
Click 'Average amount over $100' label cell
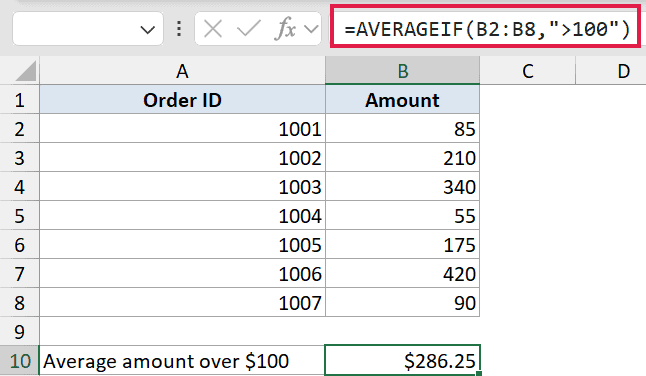tap(182, 361)
